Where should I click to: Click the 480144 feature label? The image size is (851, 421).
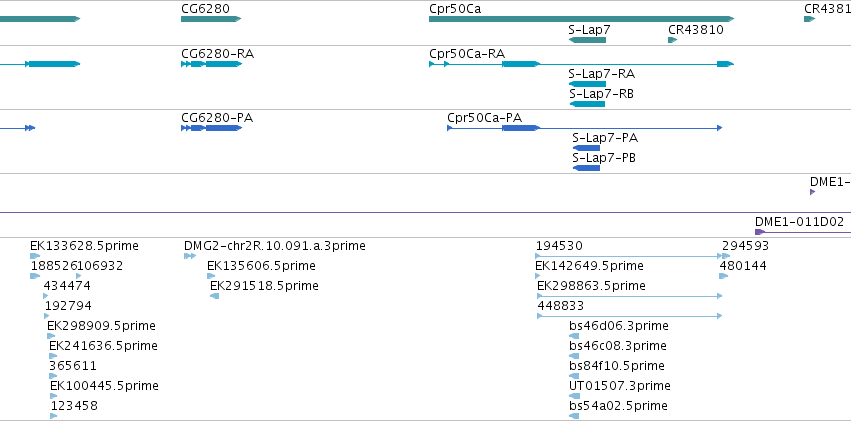point(743,266)
